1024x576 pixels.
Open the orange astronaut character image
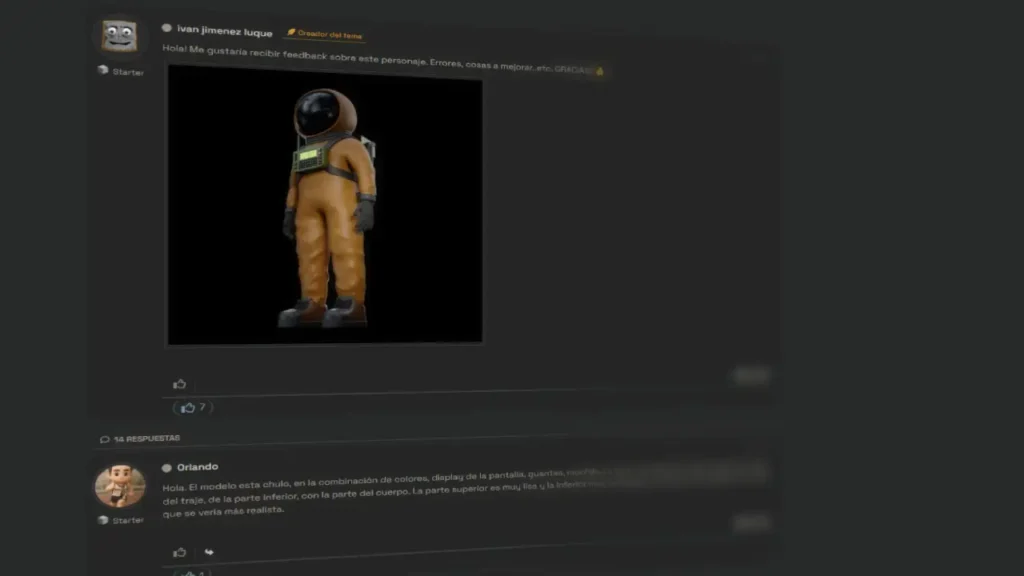coord(325,205)
